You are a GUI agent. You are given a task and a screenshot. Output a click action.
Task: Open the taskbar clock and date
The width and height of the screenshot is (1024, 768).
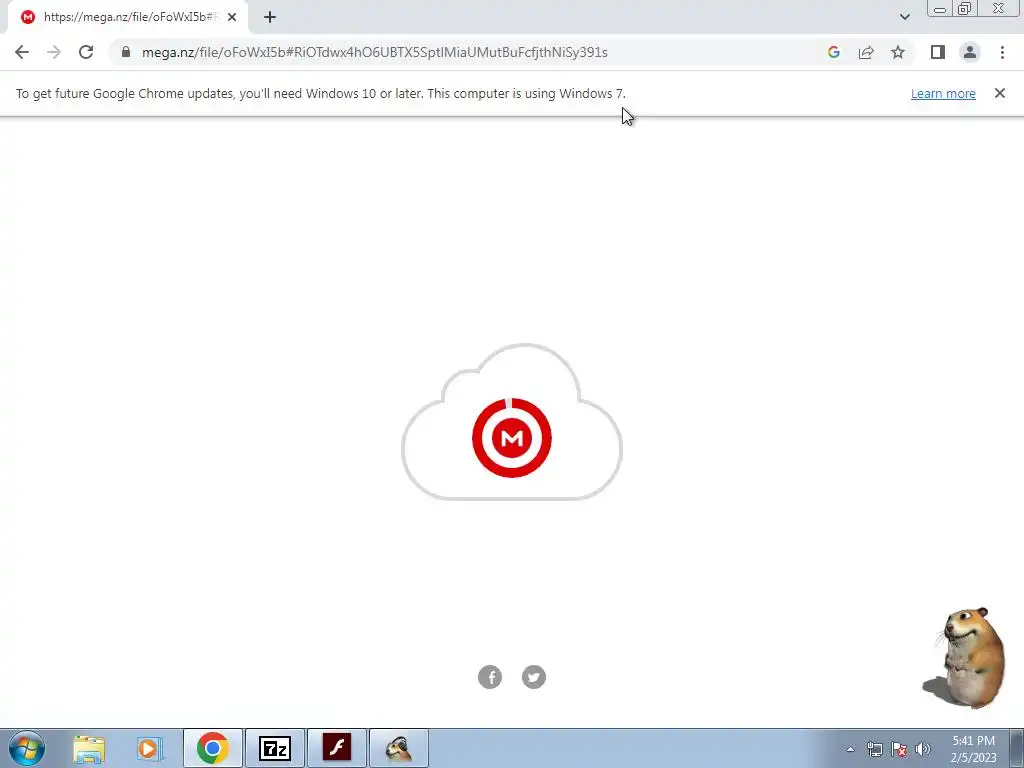(x=973, y=749)
